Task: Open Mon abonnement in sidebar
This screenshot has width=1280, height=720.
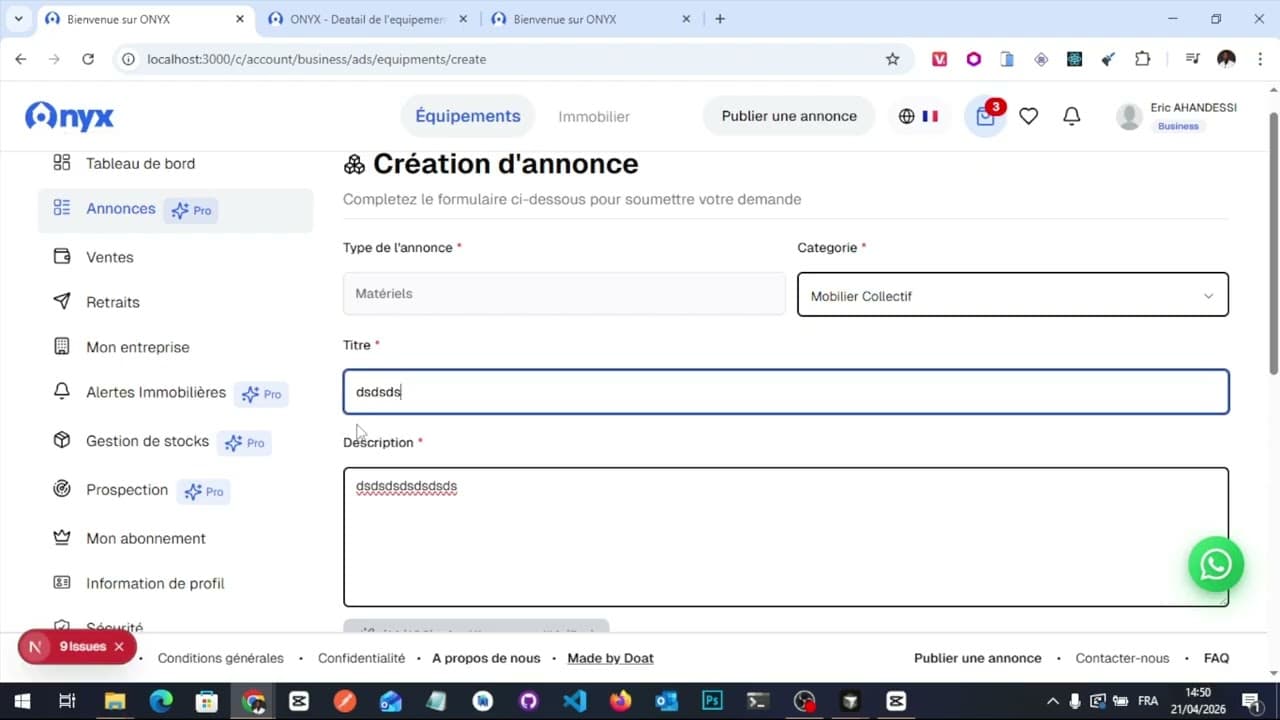Action: pyautogui.click(x=175, y=538)
